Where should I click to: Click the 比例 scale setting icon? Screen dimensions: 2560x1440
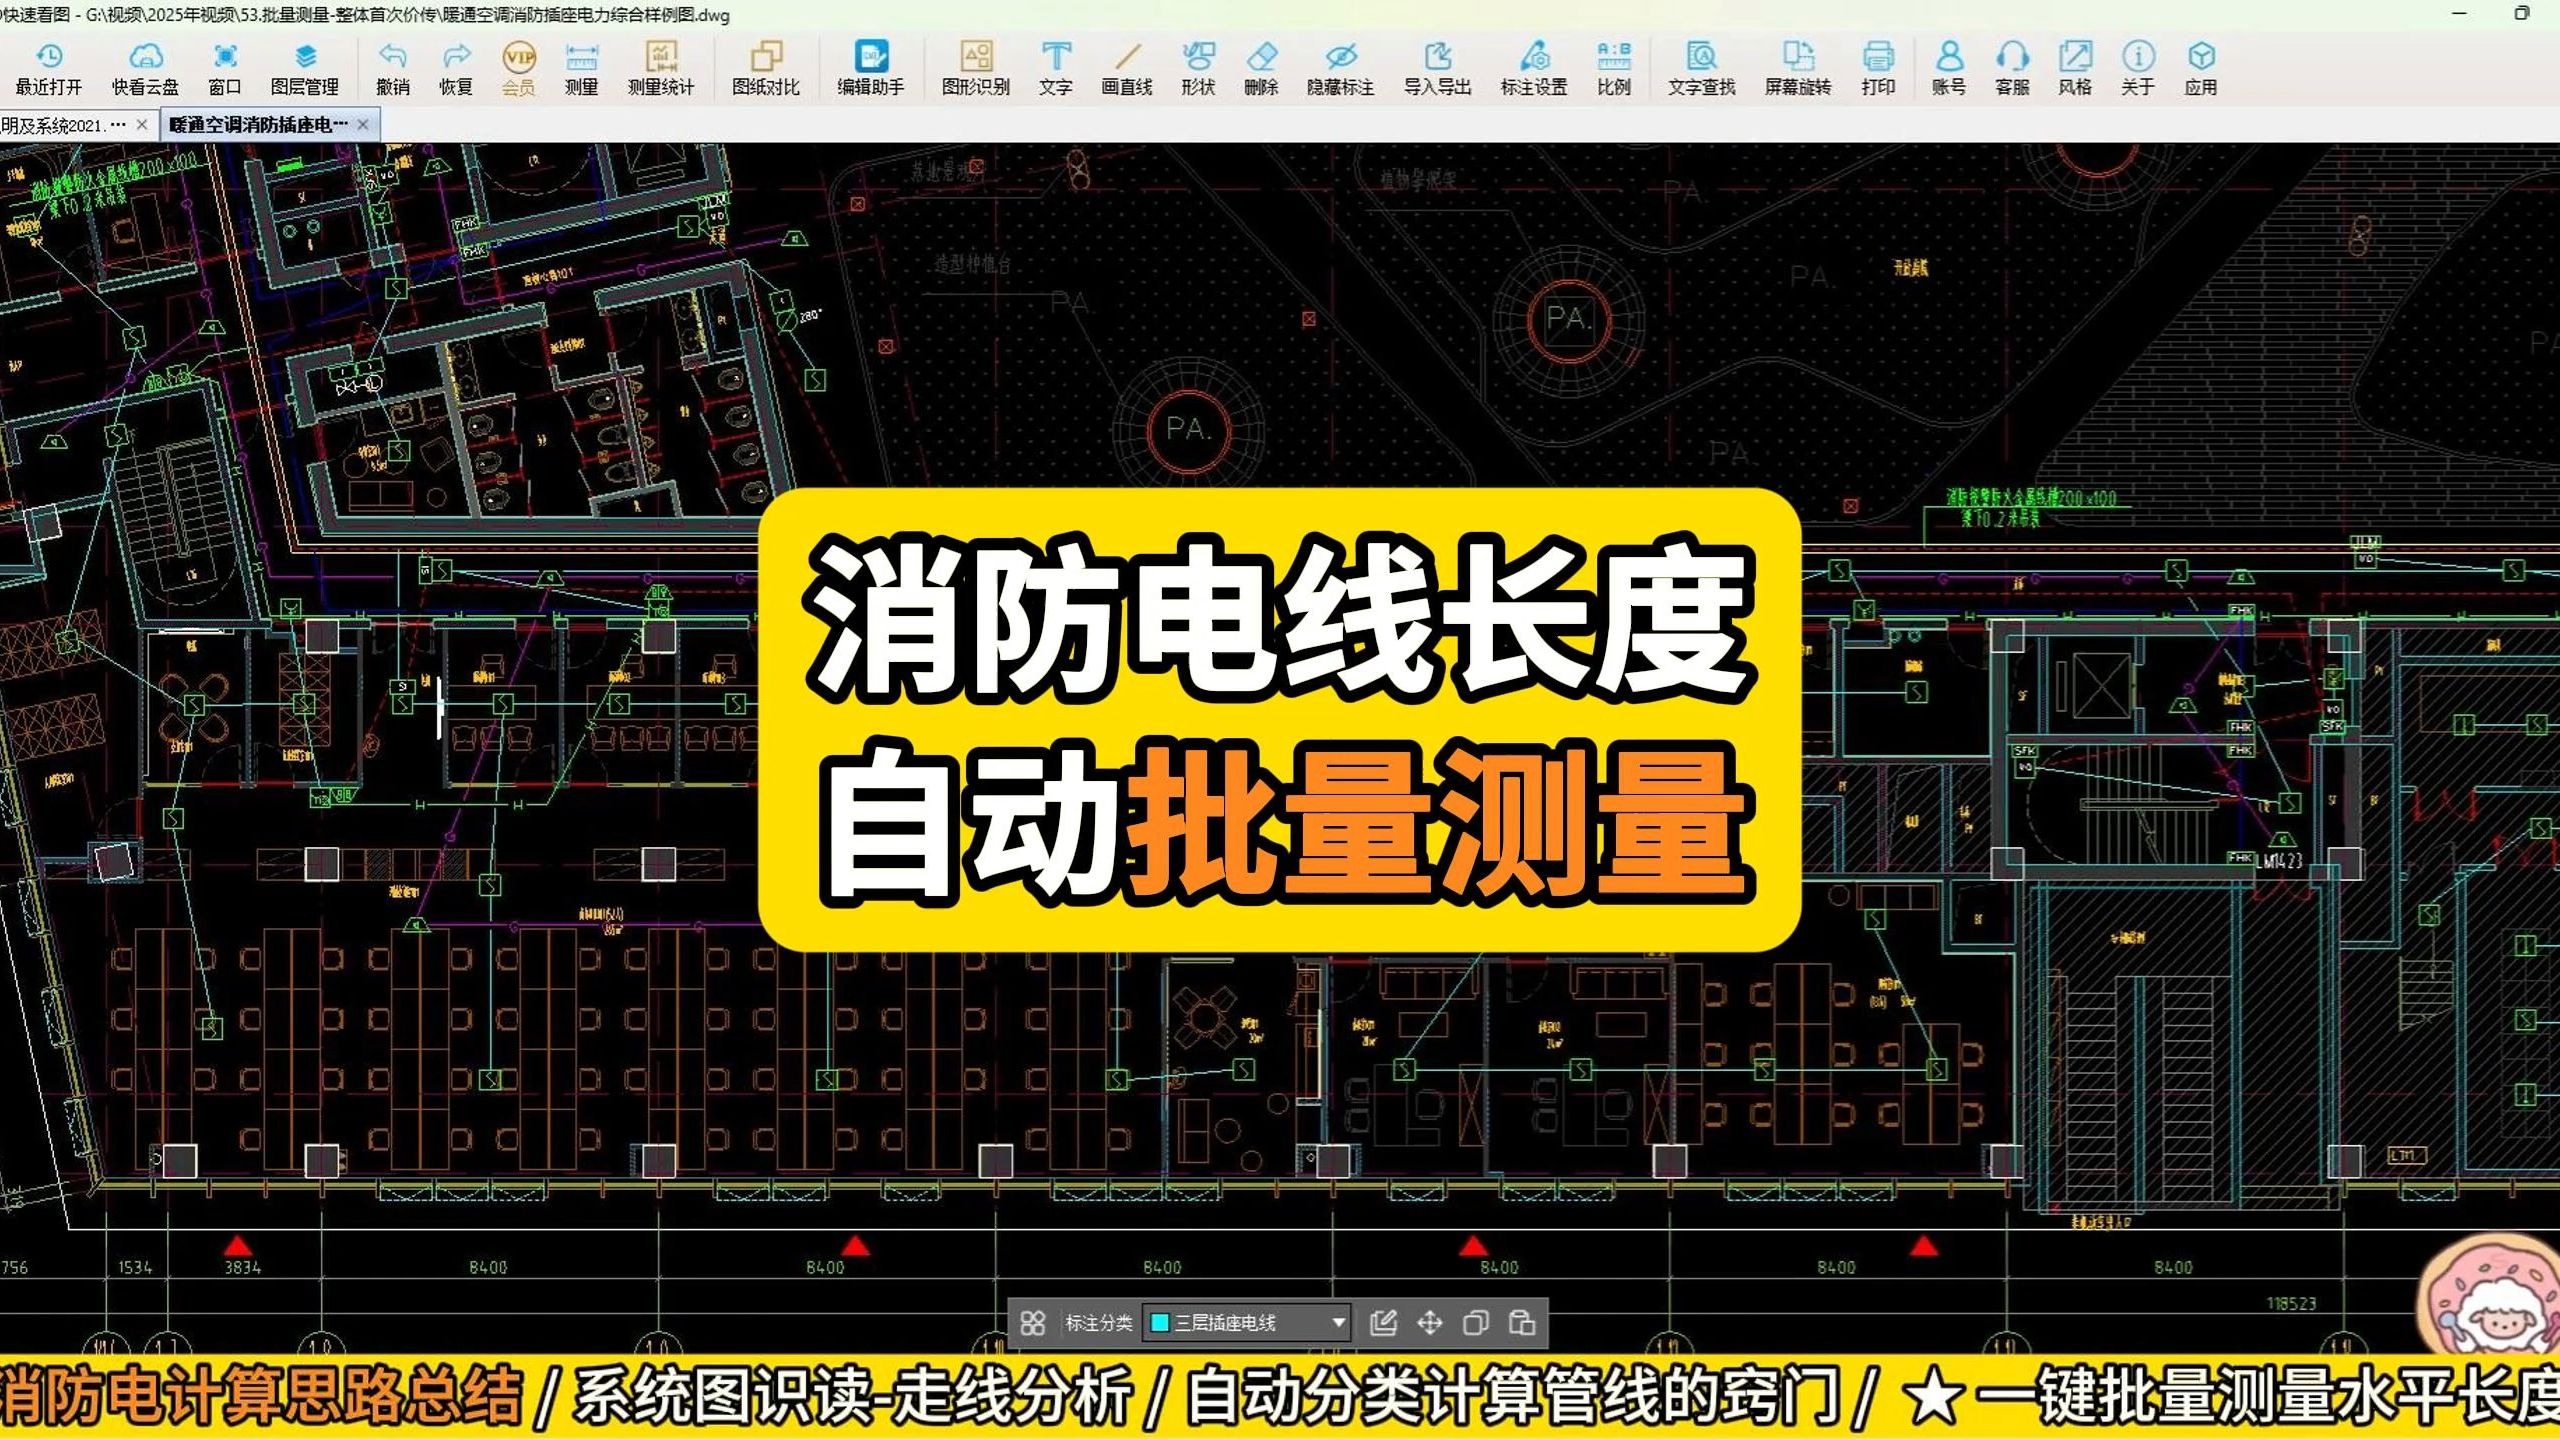[1613, 68]
